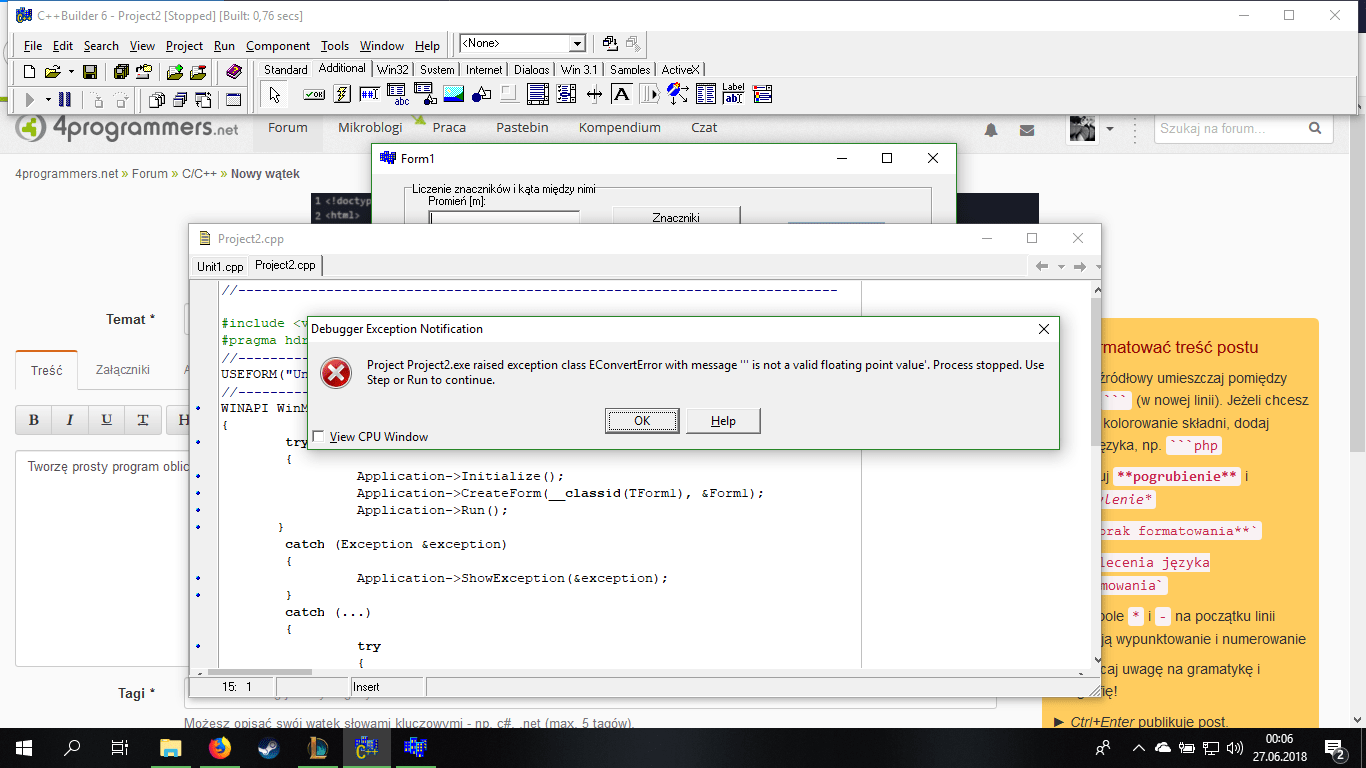The width and height of the screenshot is (1366, 768).
Task: Select the ScrollBox component icon
Action: pyautogui.click(x=537, y=95)
